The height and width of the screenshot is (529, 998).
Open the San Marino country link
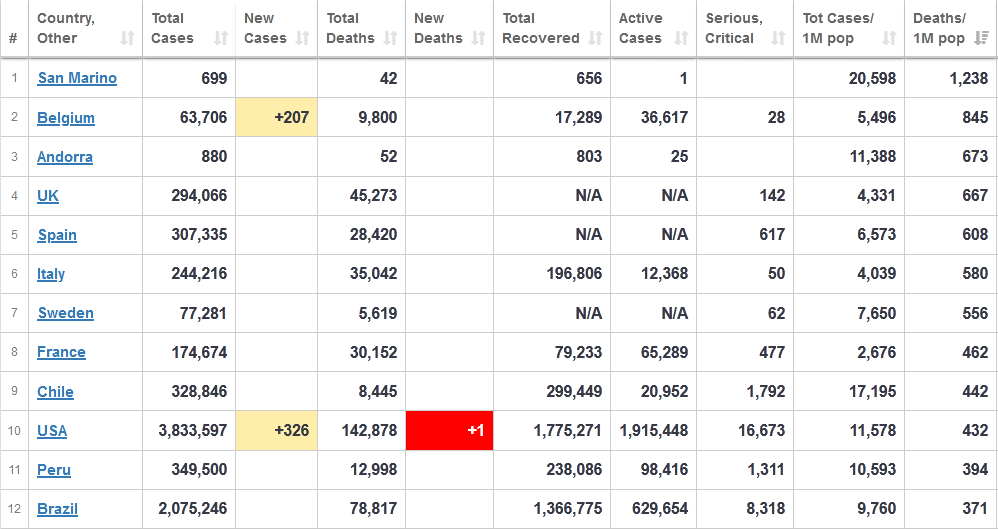coord(77,78)
